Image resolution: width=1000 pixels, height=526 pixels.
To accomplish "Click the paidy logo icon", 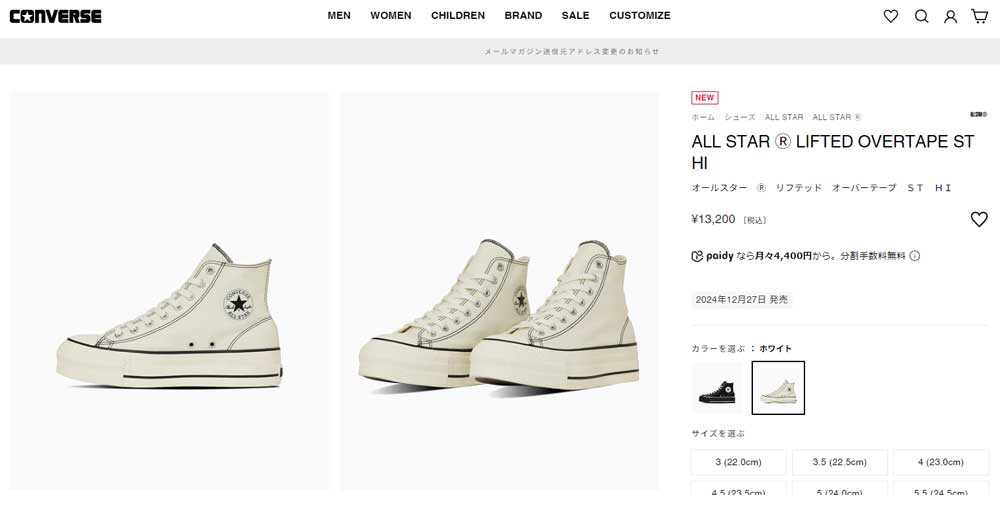I will tap(697, 256).
